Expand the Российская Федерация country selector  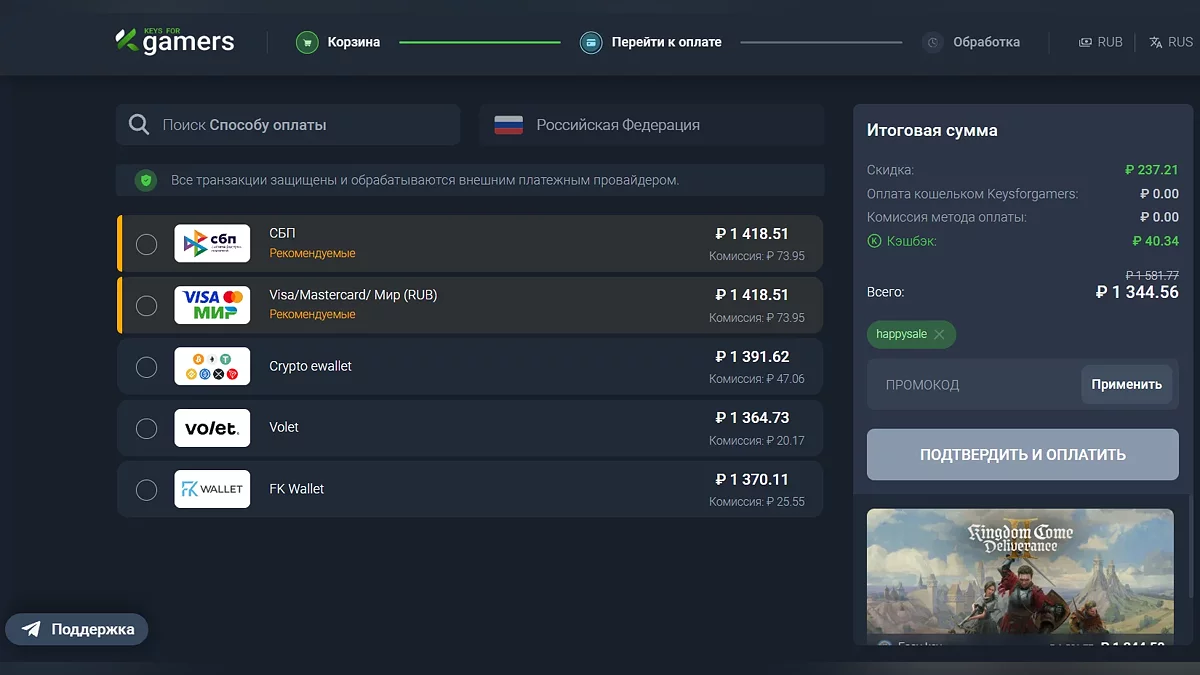651,125
